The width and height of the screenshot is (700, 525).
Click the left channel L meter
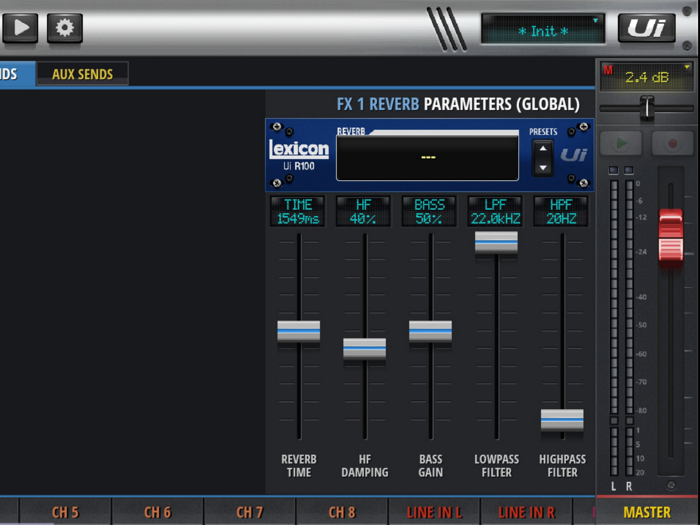(x=614, y=328)
